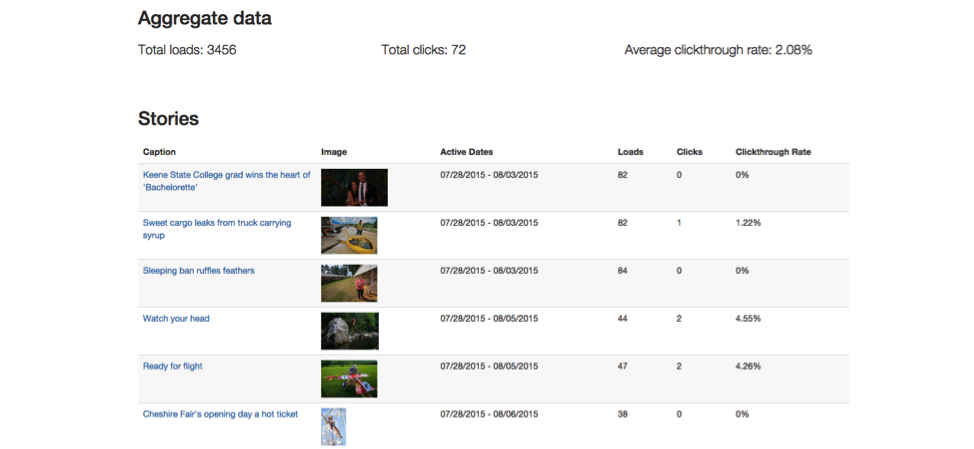
Task: Click the Image column header
Action: 334,152
